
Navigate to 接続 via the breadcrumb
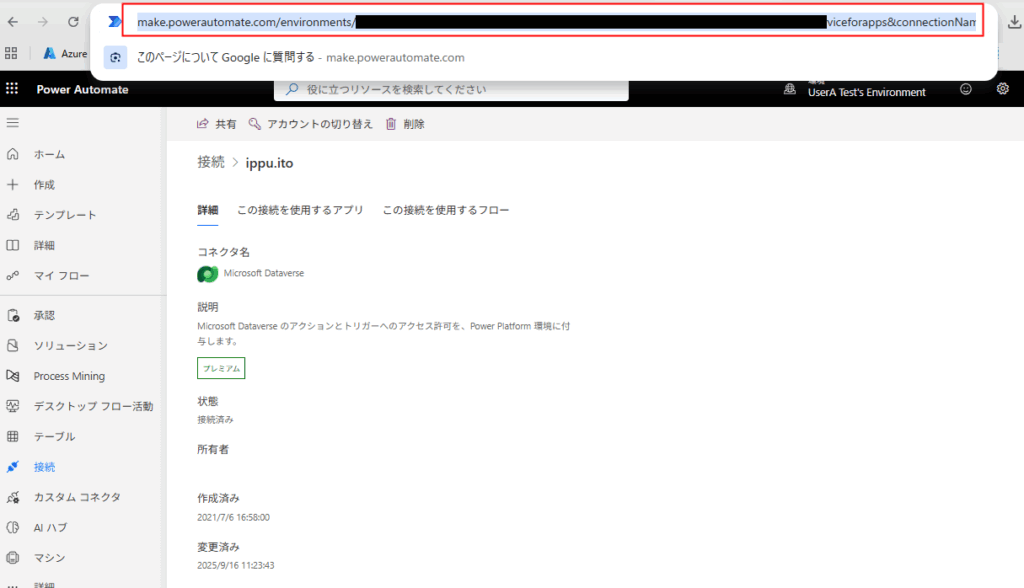coord(211,163)
